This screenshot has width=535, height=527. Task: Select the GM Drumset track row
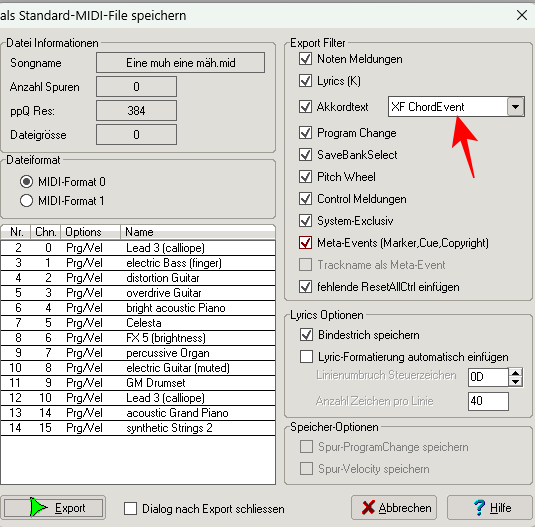point(138,383)
